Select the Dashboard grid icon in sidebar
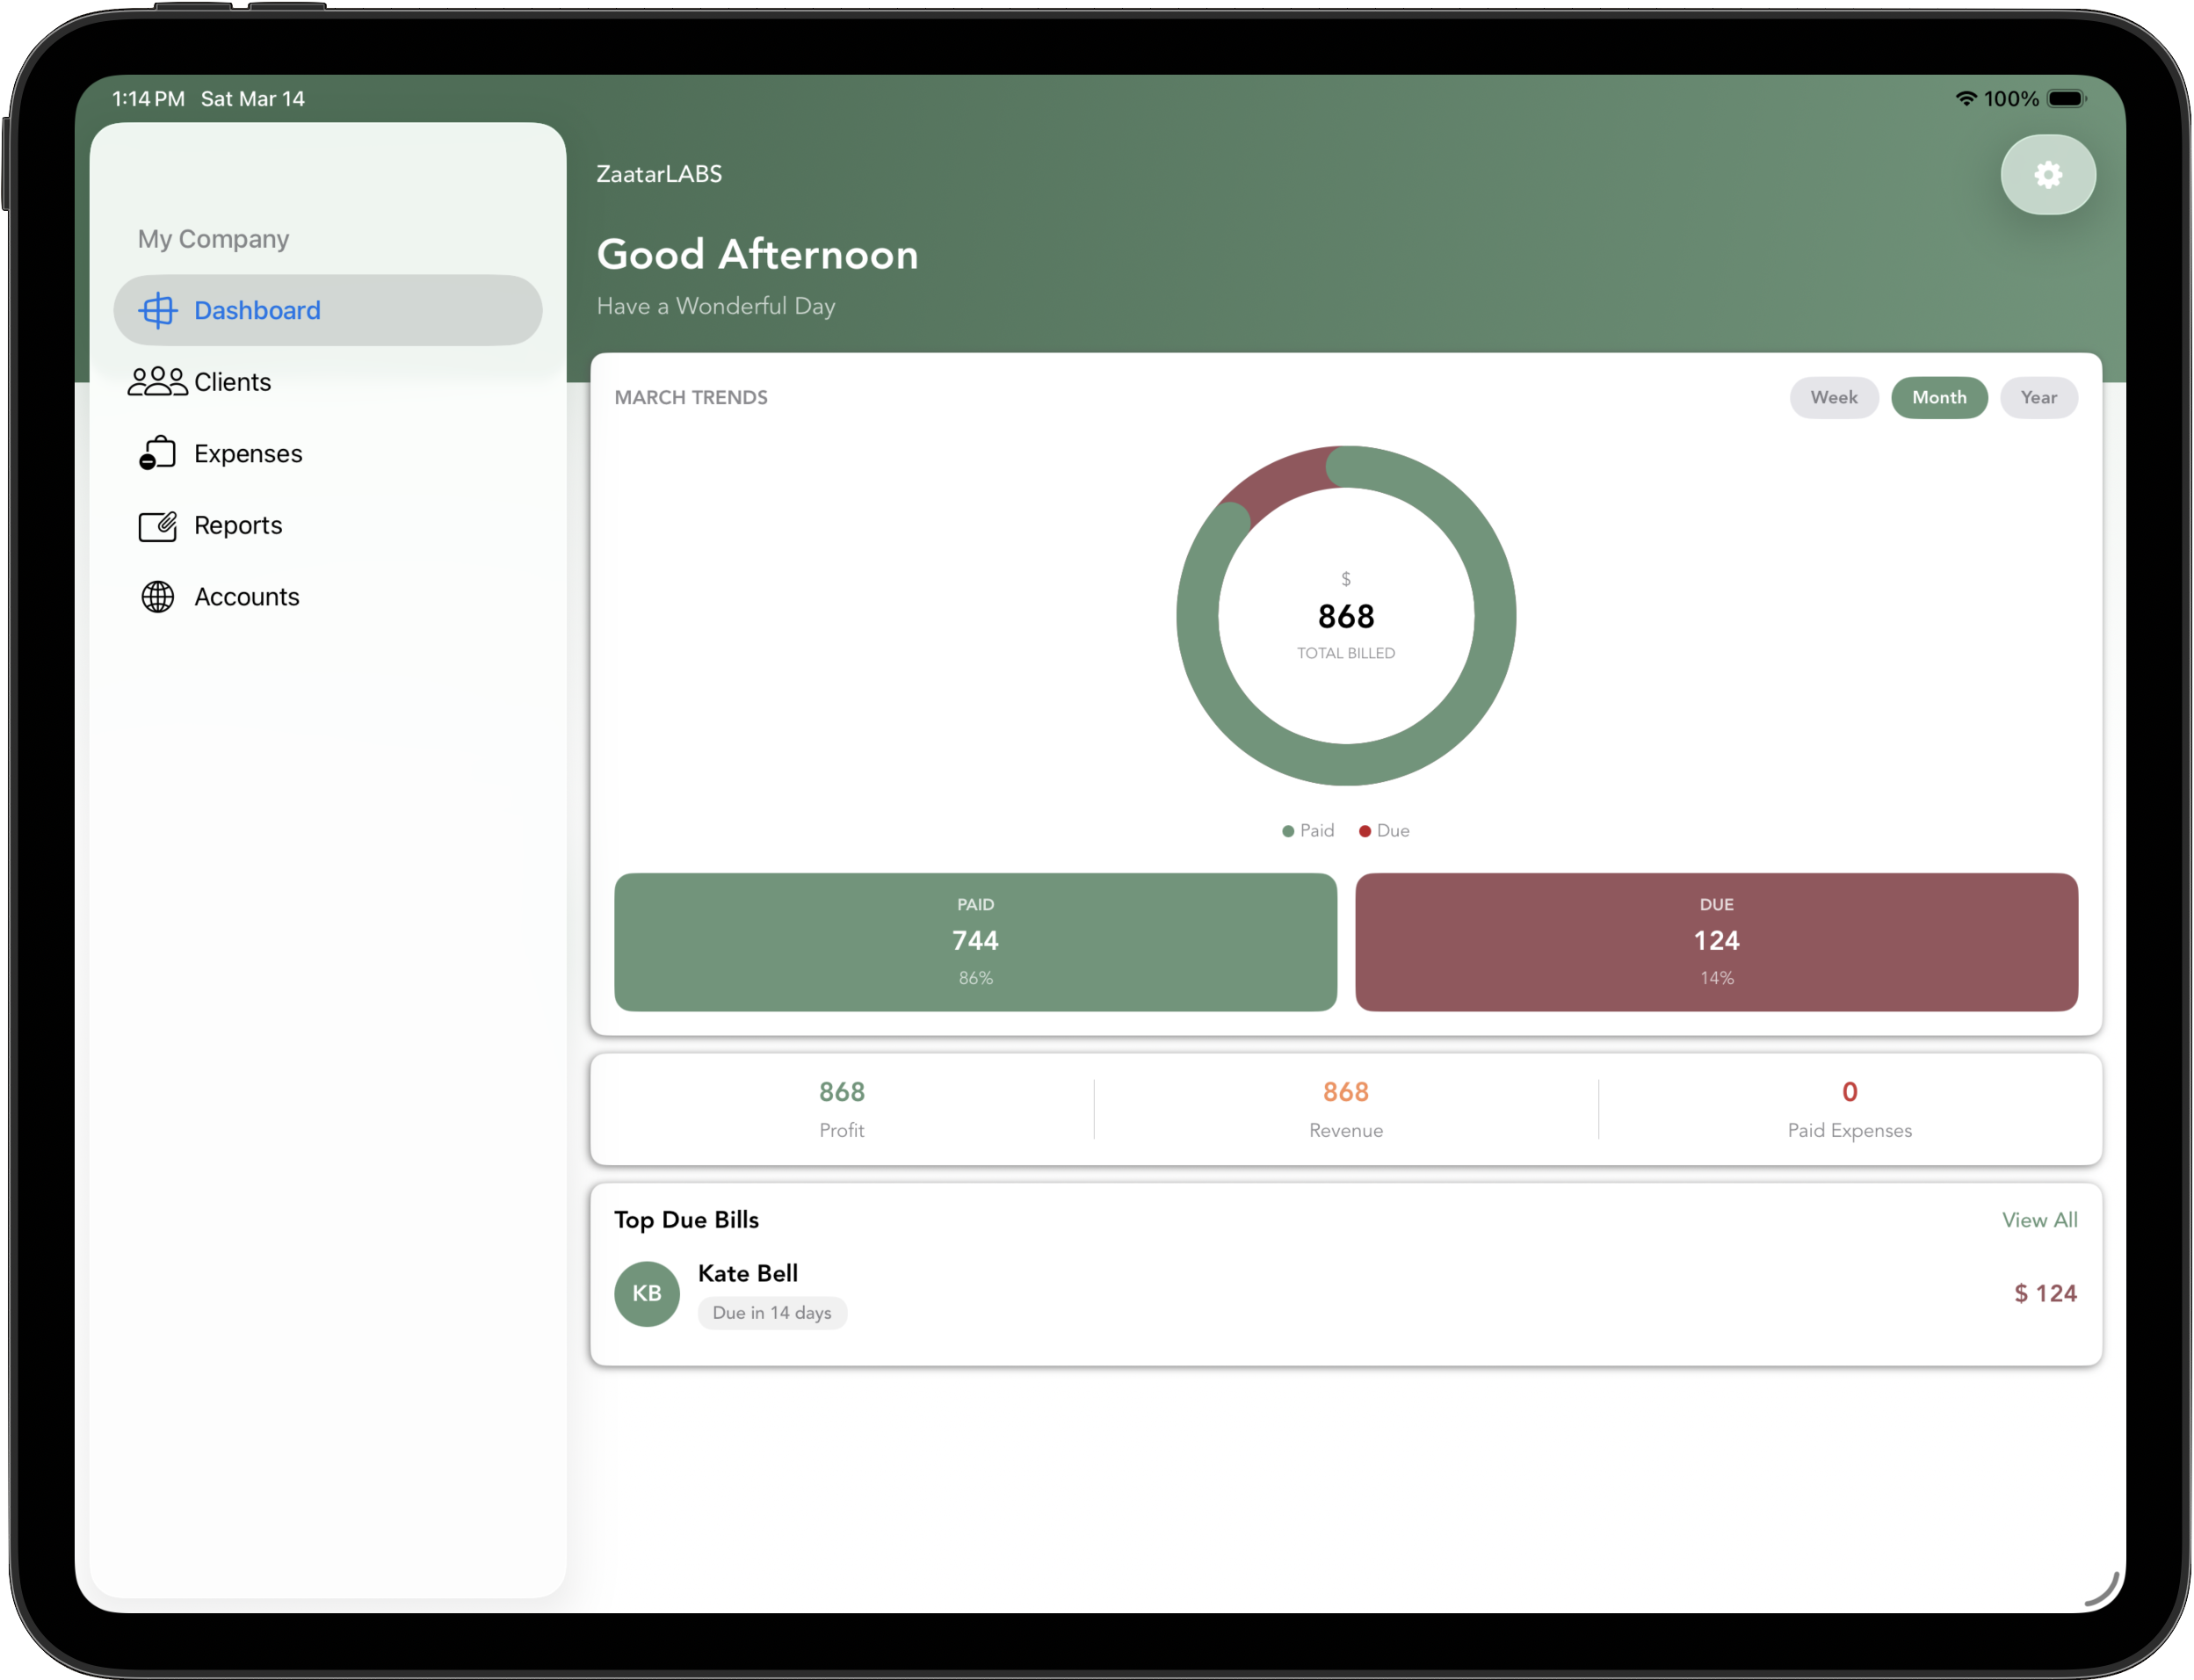The height and width of the screenshot is (1680, 2194). (157, 310)
